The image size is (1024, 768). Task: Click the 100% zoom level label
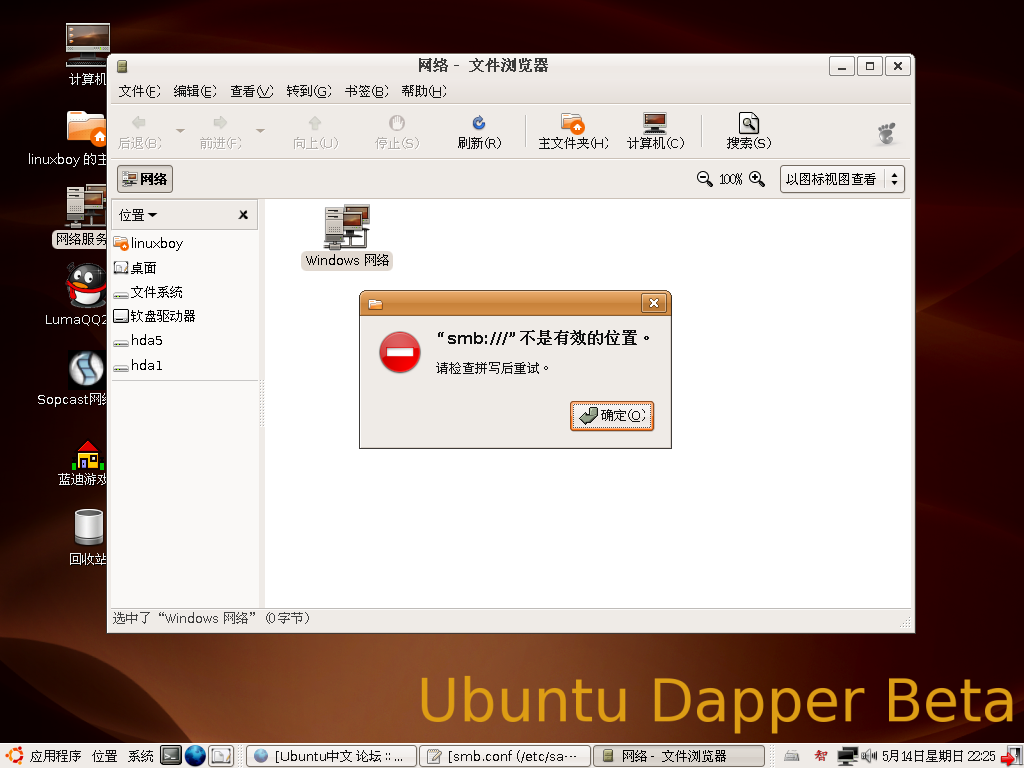(730, 179)
